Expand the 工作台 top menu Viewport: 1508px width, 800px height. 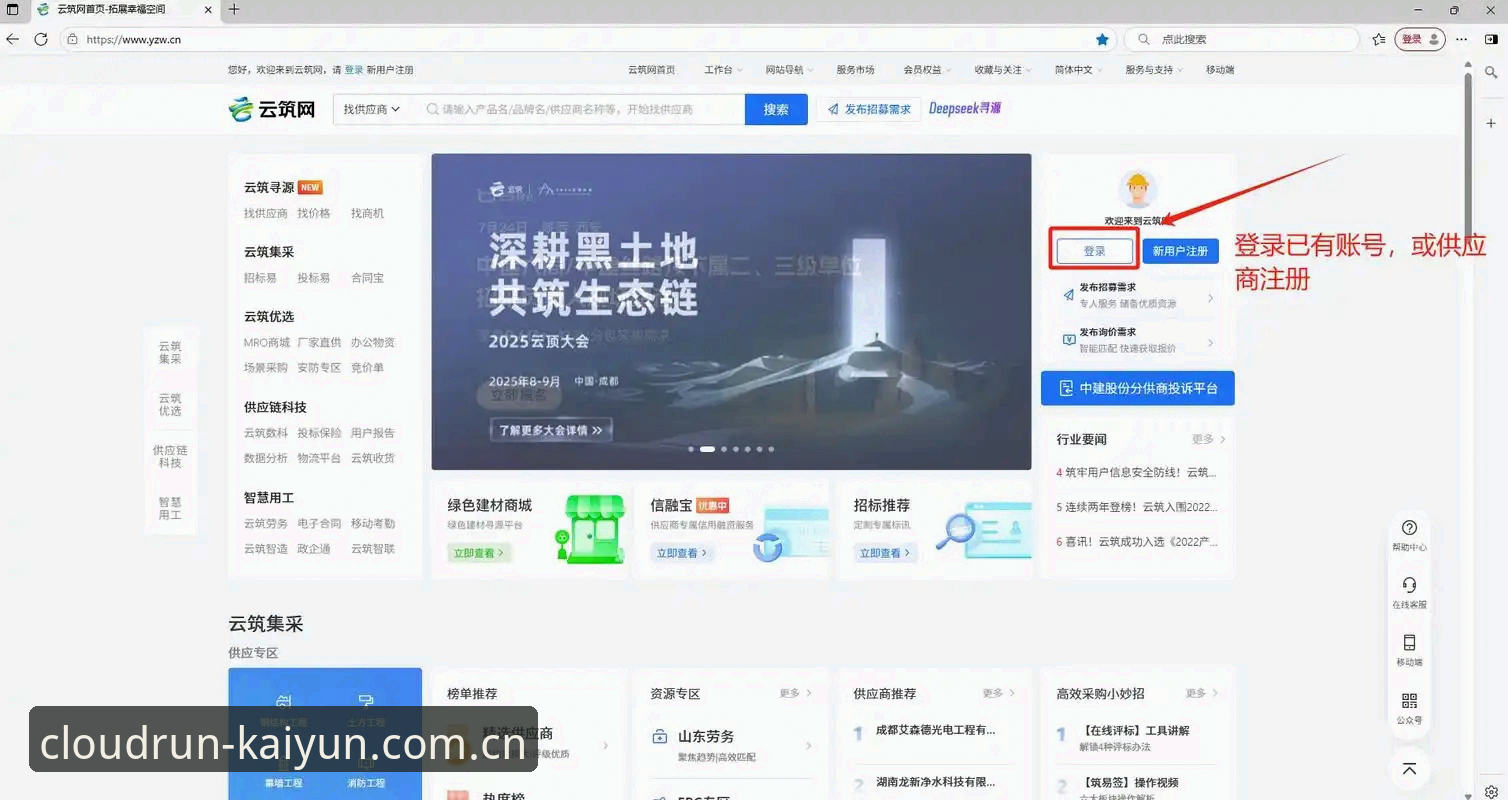pos(724,70)
